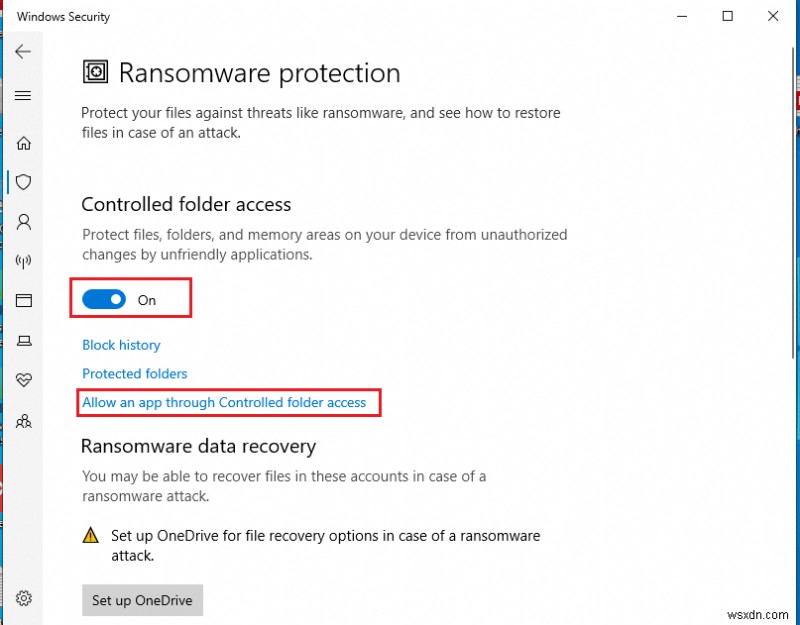This screenshot has width=800, height=625.
Task: Open the hamburger navigation menu
Action: 23,96
